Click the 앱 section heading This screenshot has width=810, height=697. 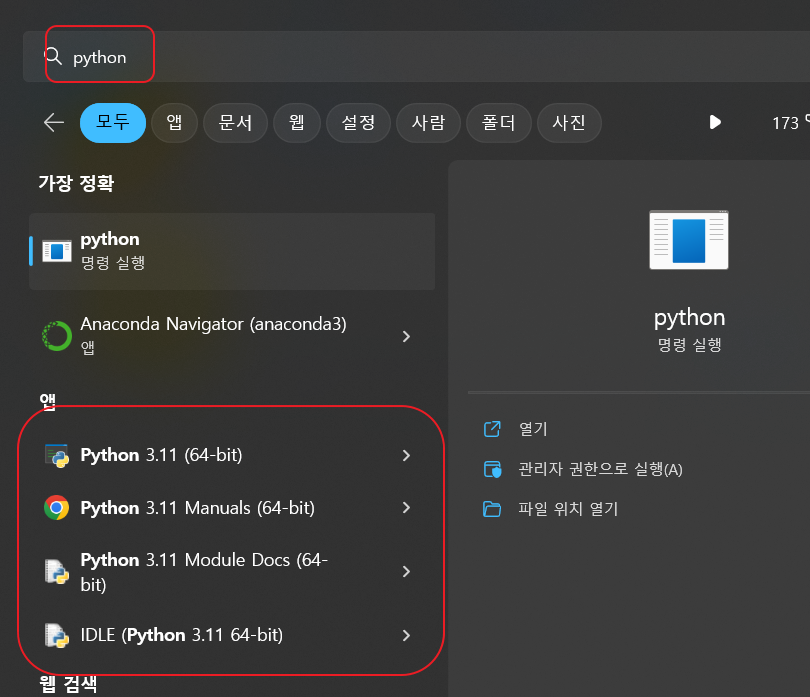(48, 401)
